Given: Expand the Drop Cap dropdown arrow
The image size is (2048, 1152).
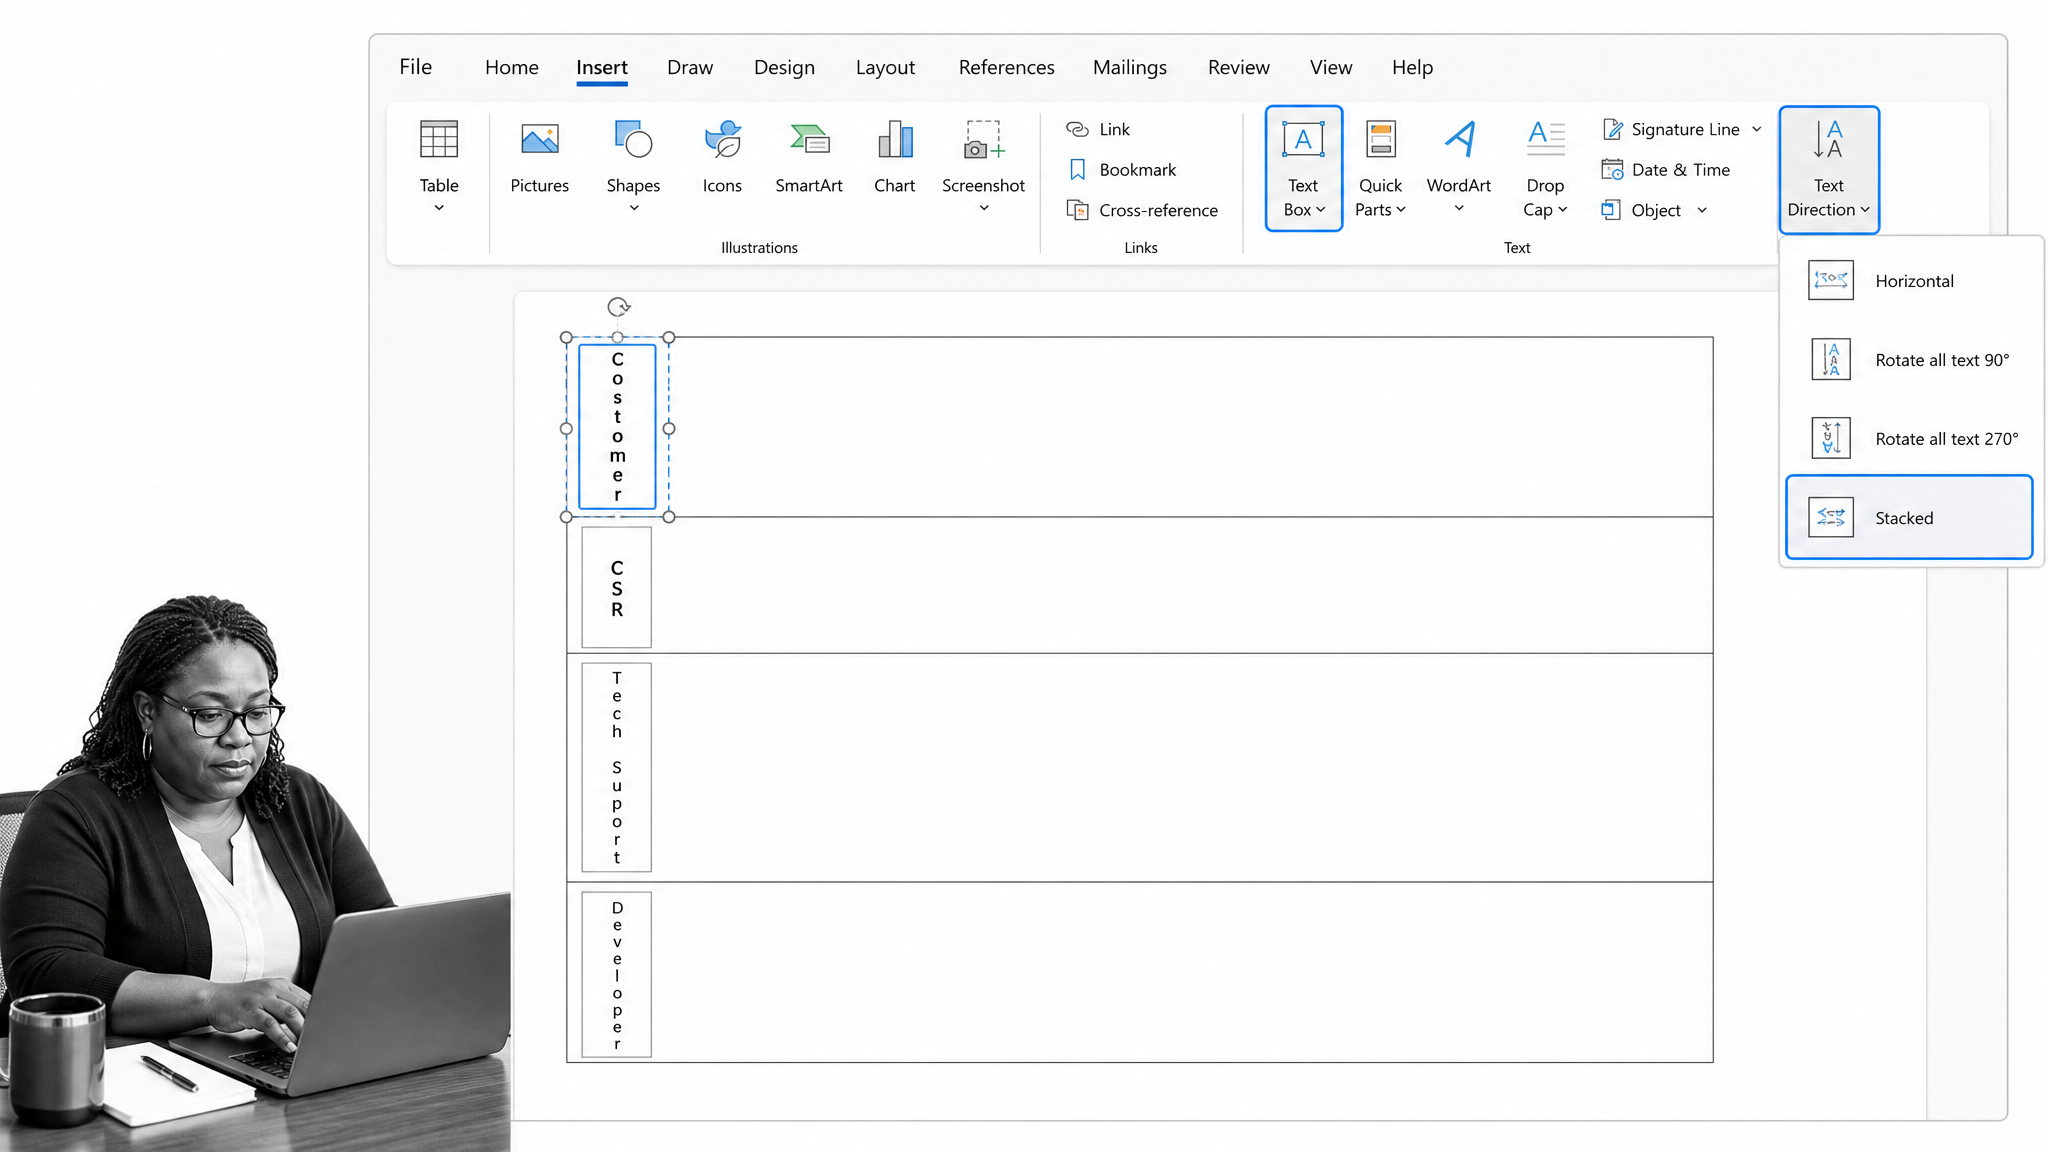Looking at the screenshot, I should point(1563,210).
